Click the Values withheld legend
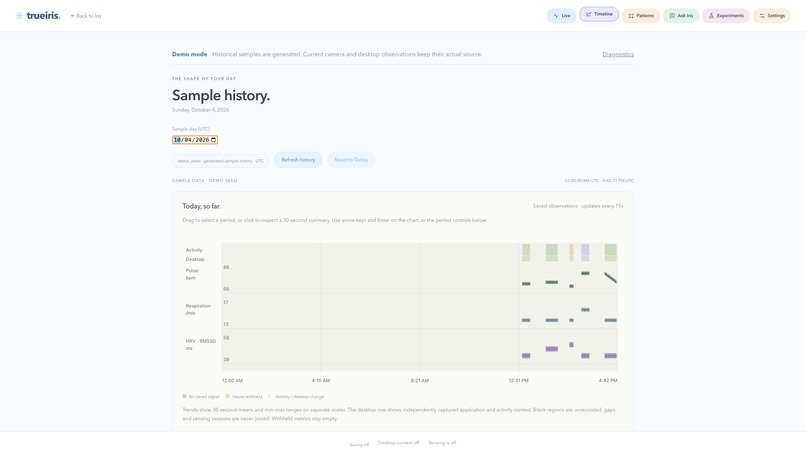 click(244, 396)
